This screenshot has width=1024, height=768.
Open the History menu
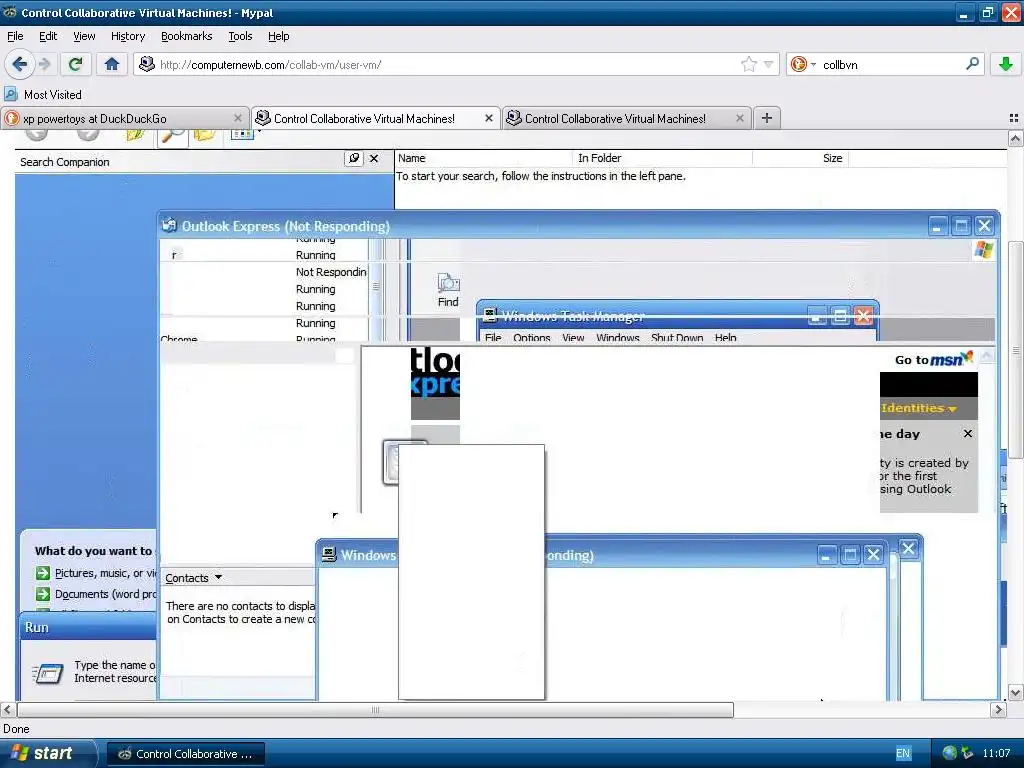coord(128,37)
